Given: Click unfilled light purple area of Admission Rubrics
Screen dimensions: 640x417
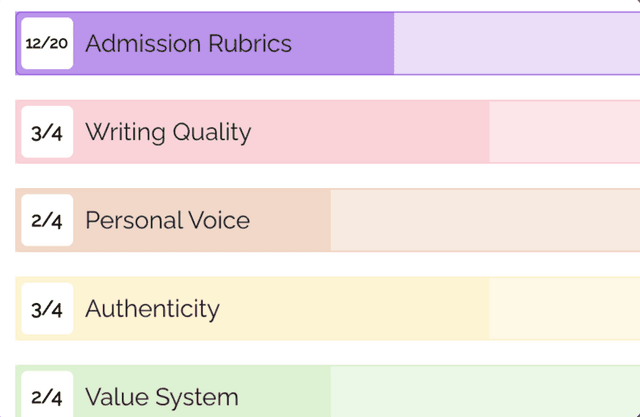Looking at the screenshot, I should 517,43.
